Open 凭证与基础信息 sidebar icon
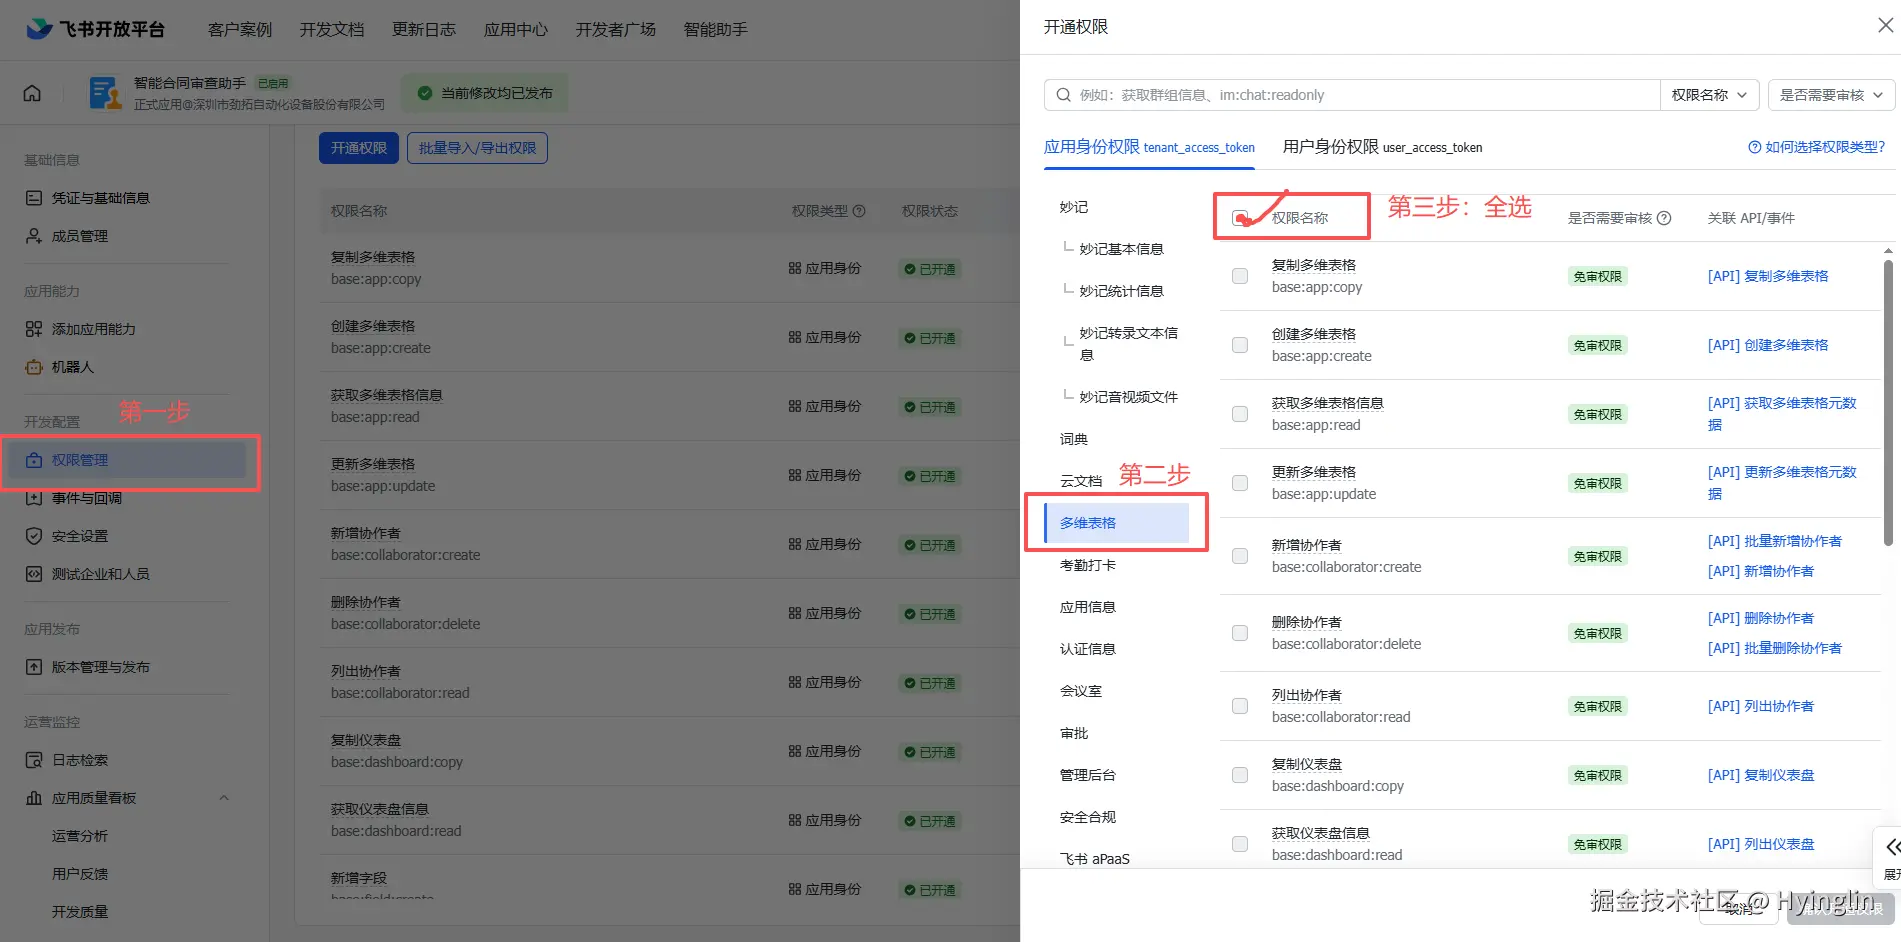The width and height of the screenshot is (1901, 942). [34, 198]
